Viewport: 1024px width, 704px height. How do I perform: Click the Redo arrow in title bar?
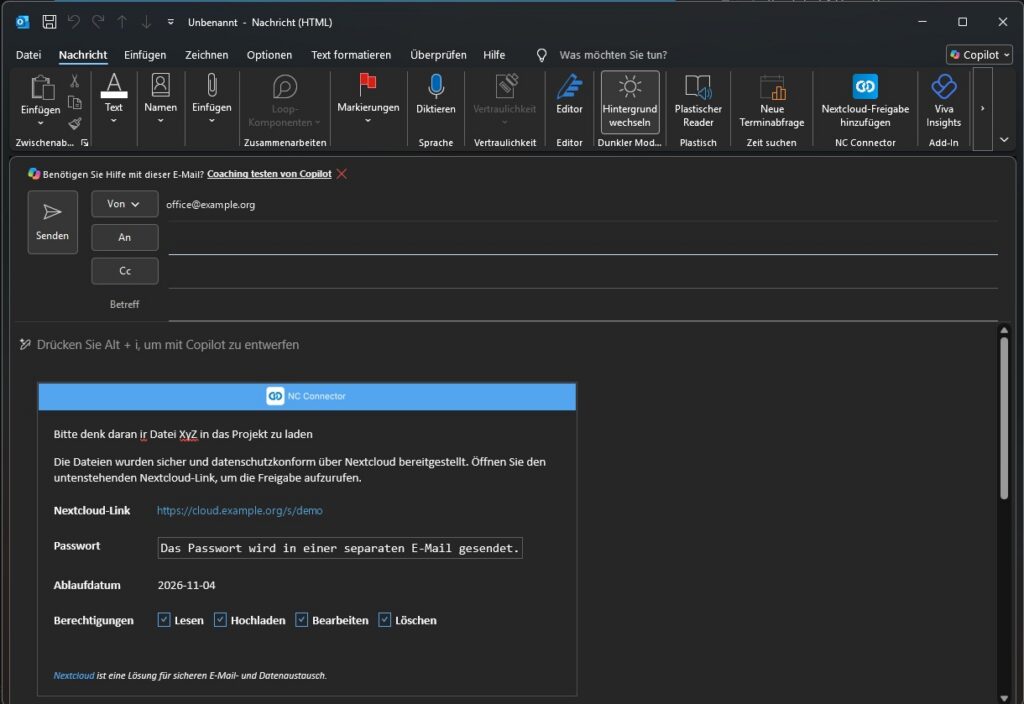[98, 22]
